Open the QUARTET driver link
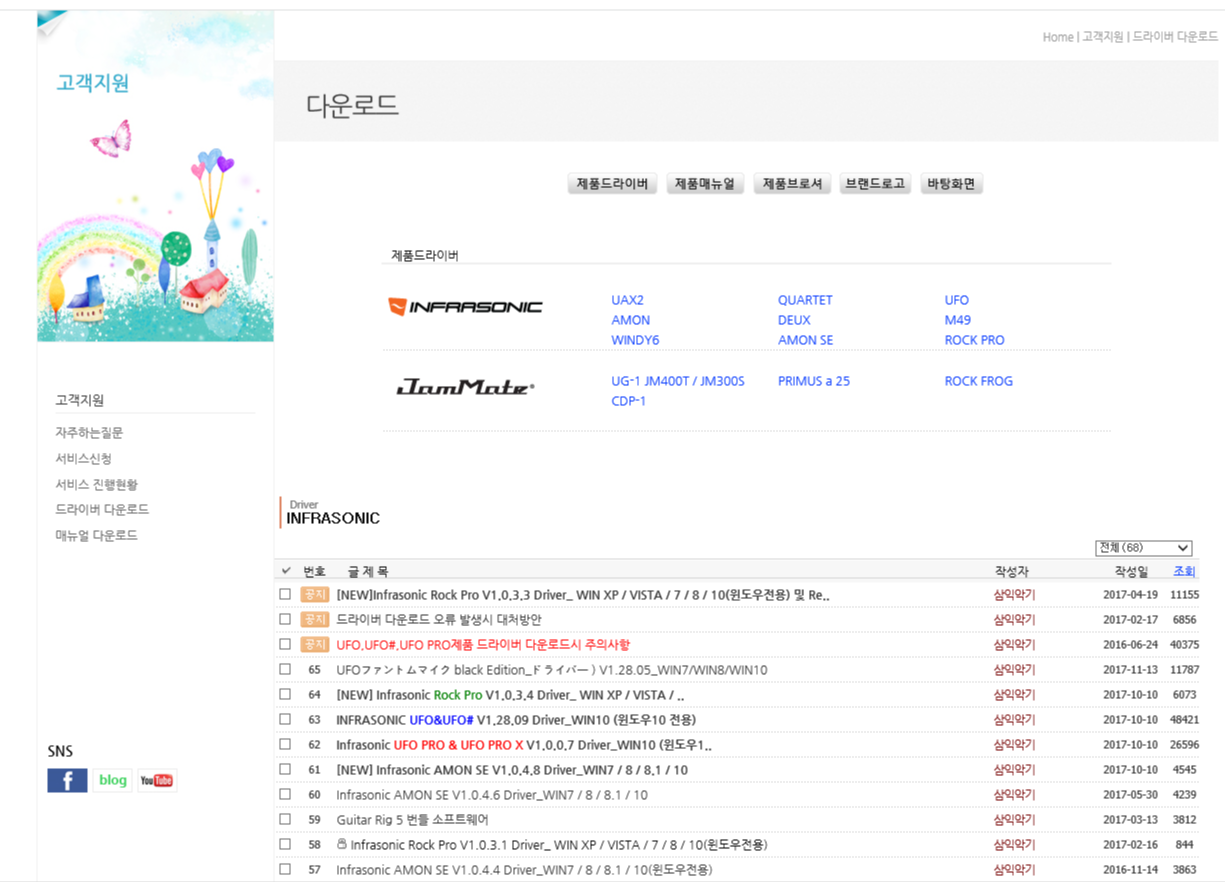Screen dimensions: 1225x882 coord(805,300)
